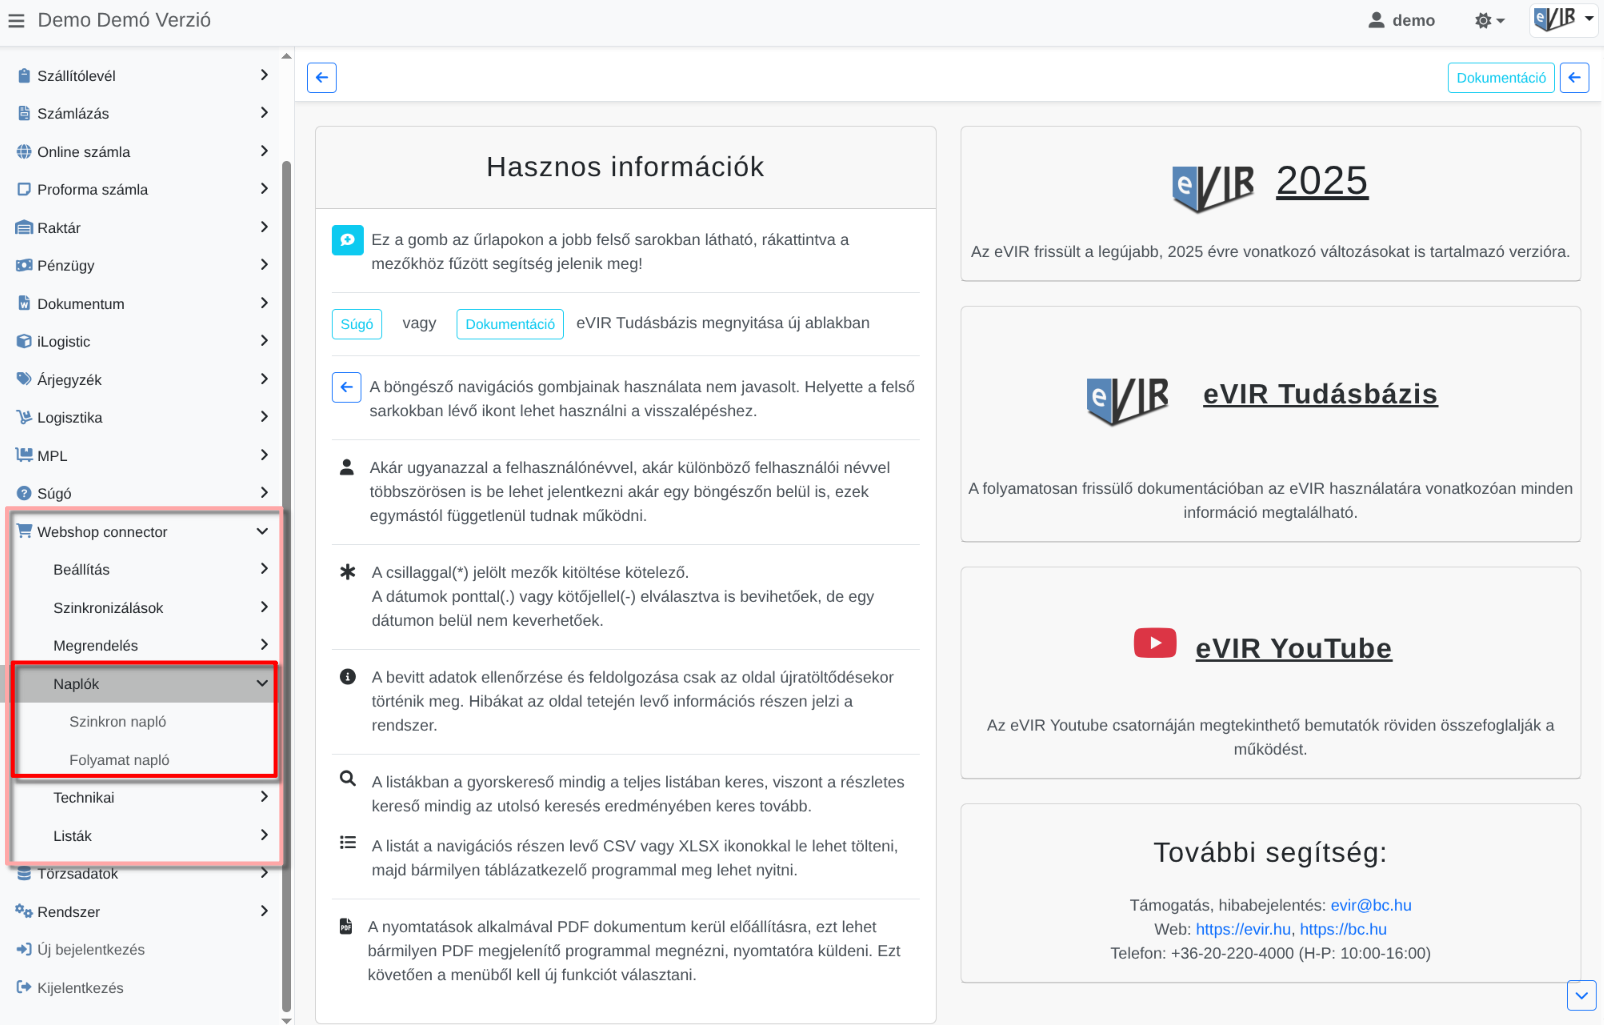Click the eVIR logo dropdown in header
The image size is (1604, 1026).
pos(1562,19)
